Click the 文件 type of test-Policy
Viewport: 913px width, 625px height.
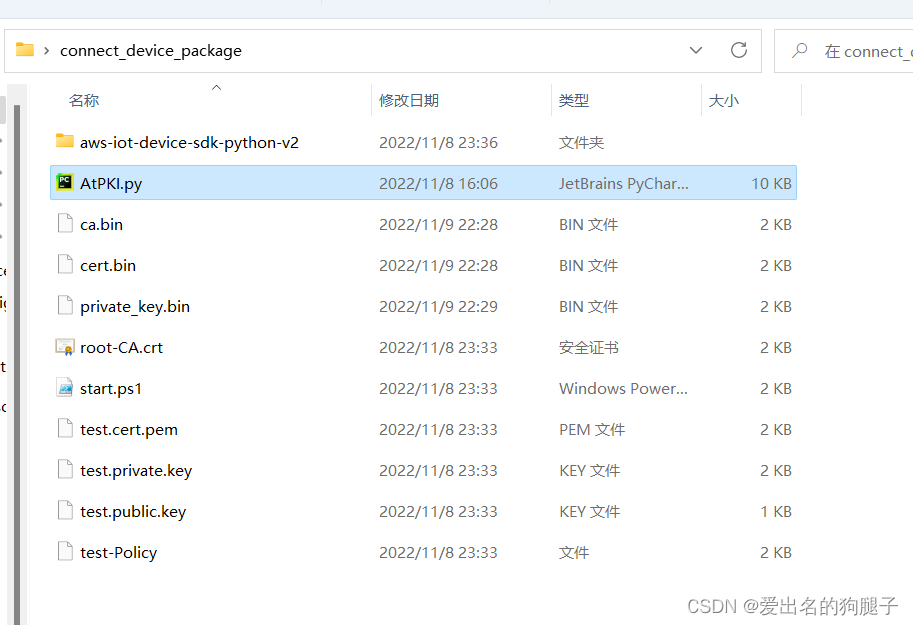click(x=574, y=553)
